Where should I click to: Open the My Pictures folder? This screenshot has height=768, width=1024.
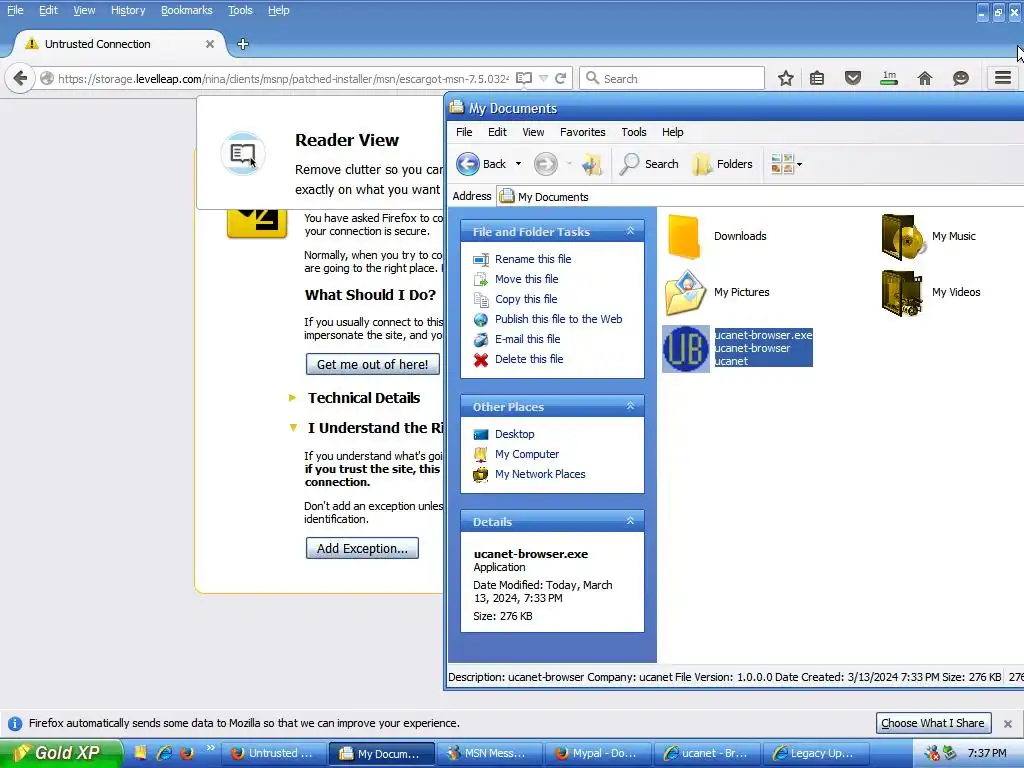tap(717, 292)
